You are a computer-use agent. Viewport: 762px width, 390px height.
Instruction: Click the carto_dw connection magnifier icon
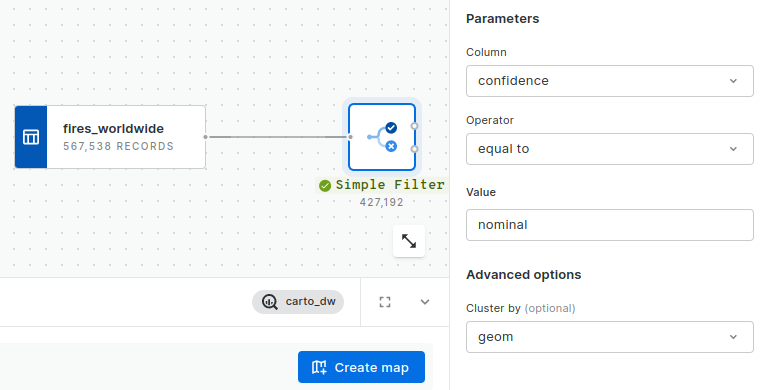(270, 302)
